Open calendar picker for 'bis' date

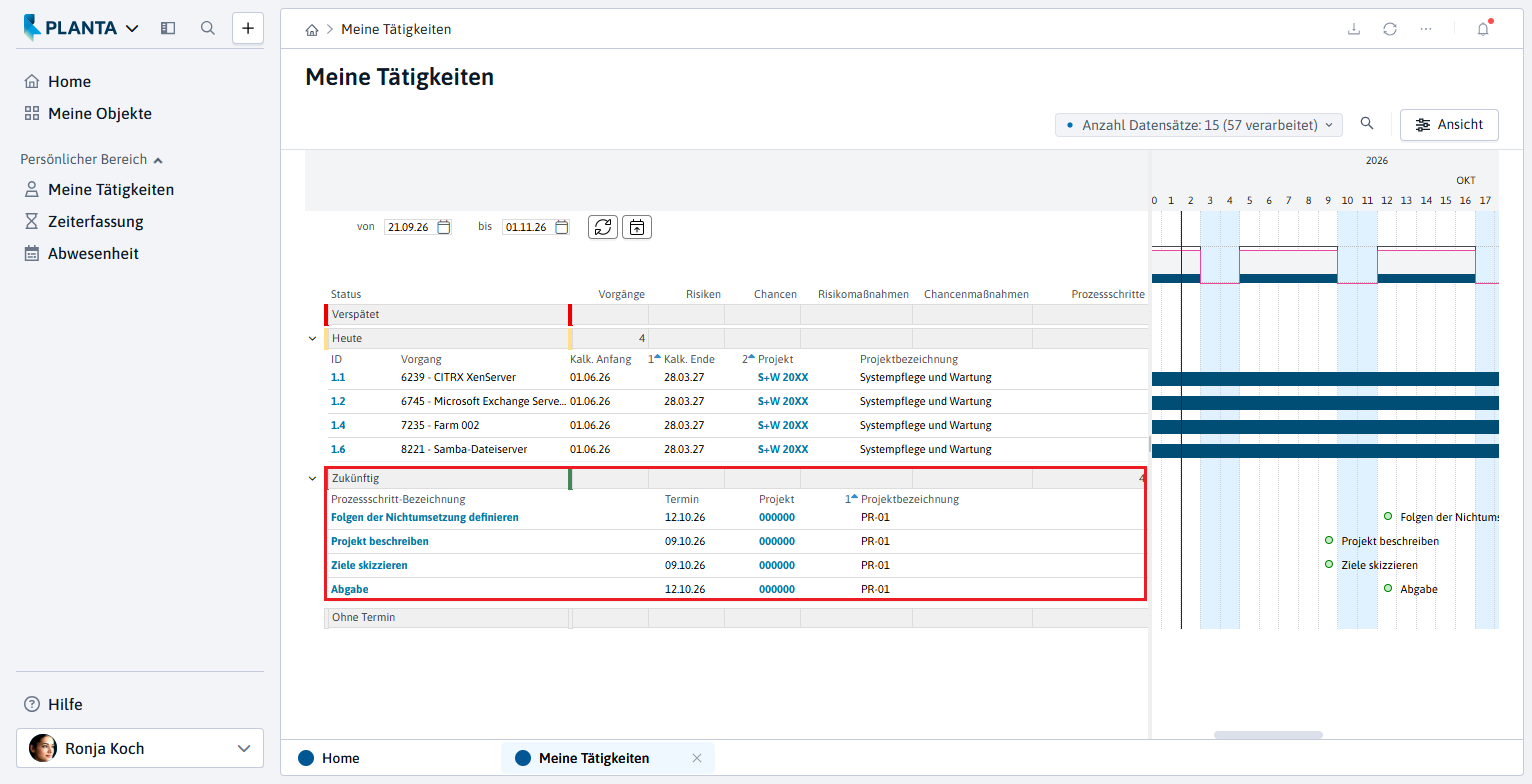562,227
